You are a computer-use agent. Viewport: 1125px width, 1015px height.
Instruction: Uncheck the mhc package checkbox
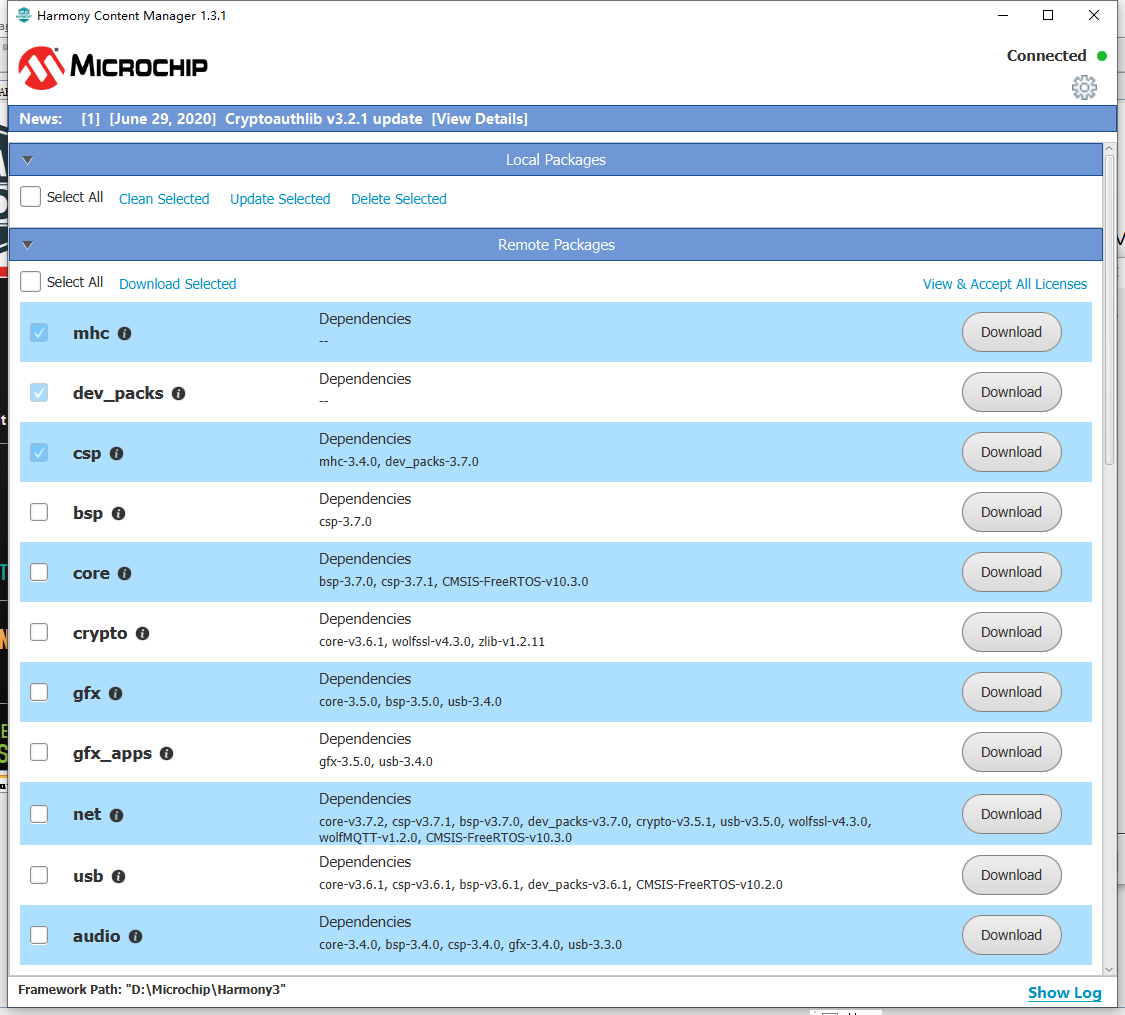[x=39, y=332]
